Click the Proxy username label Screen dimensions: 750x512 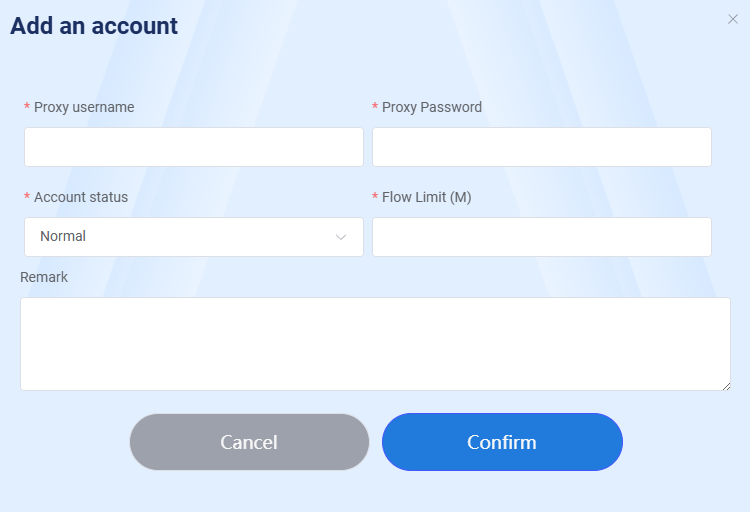pyautogui.click(x=84, y=107)
